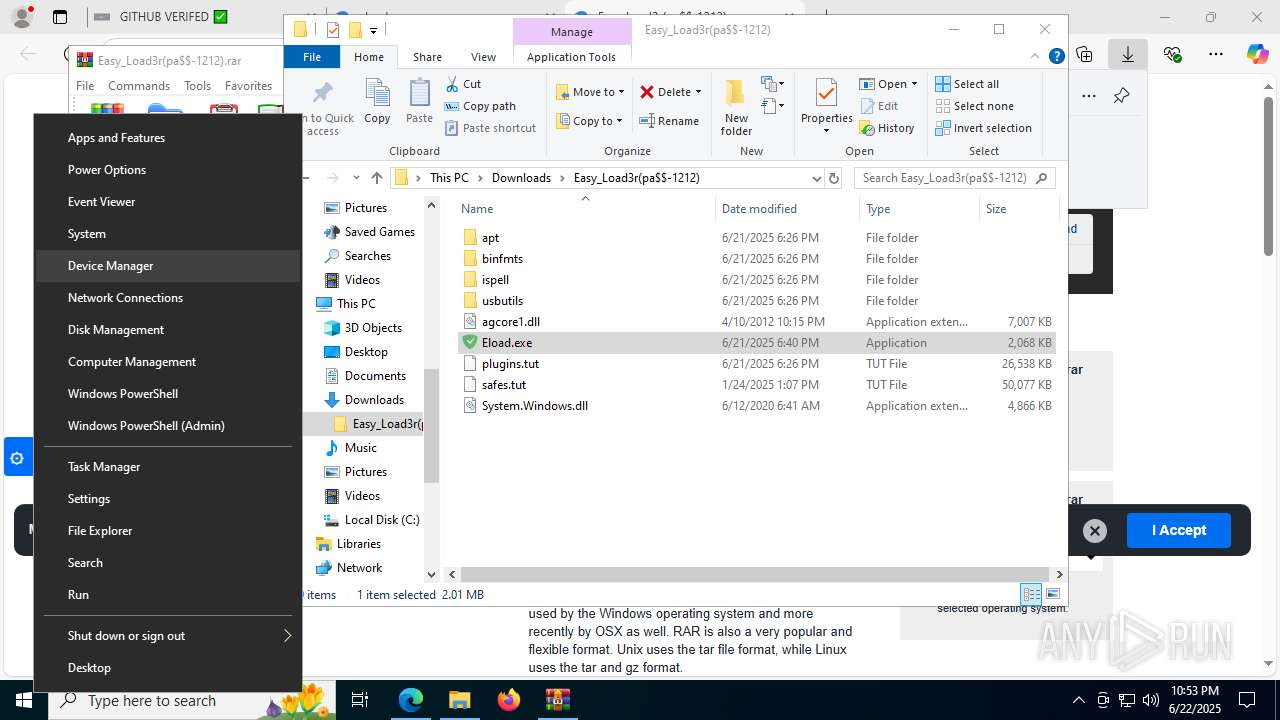Click the Up arrow navigation button
Viewport: 1280px width, 720px height.
(377, 178)
